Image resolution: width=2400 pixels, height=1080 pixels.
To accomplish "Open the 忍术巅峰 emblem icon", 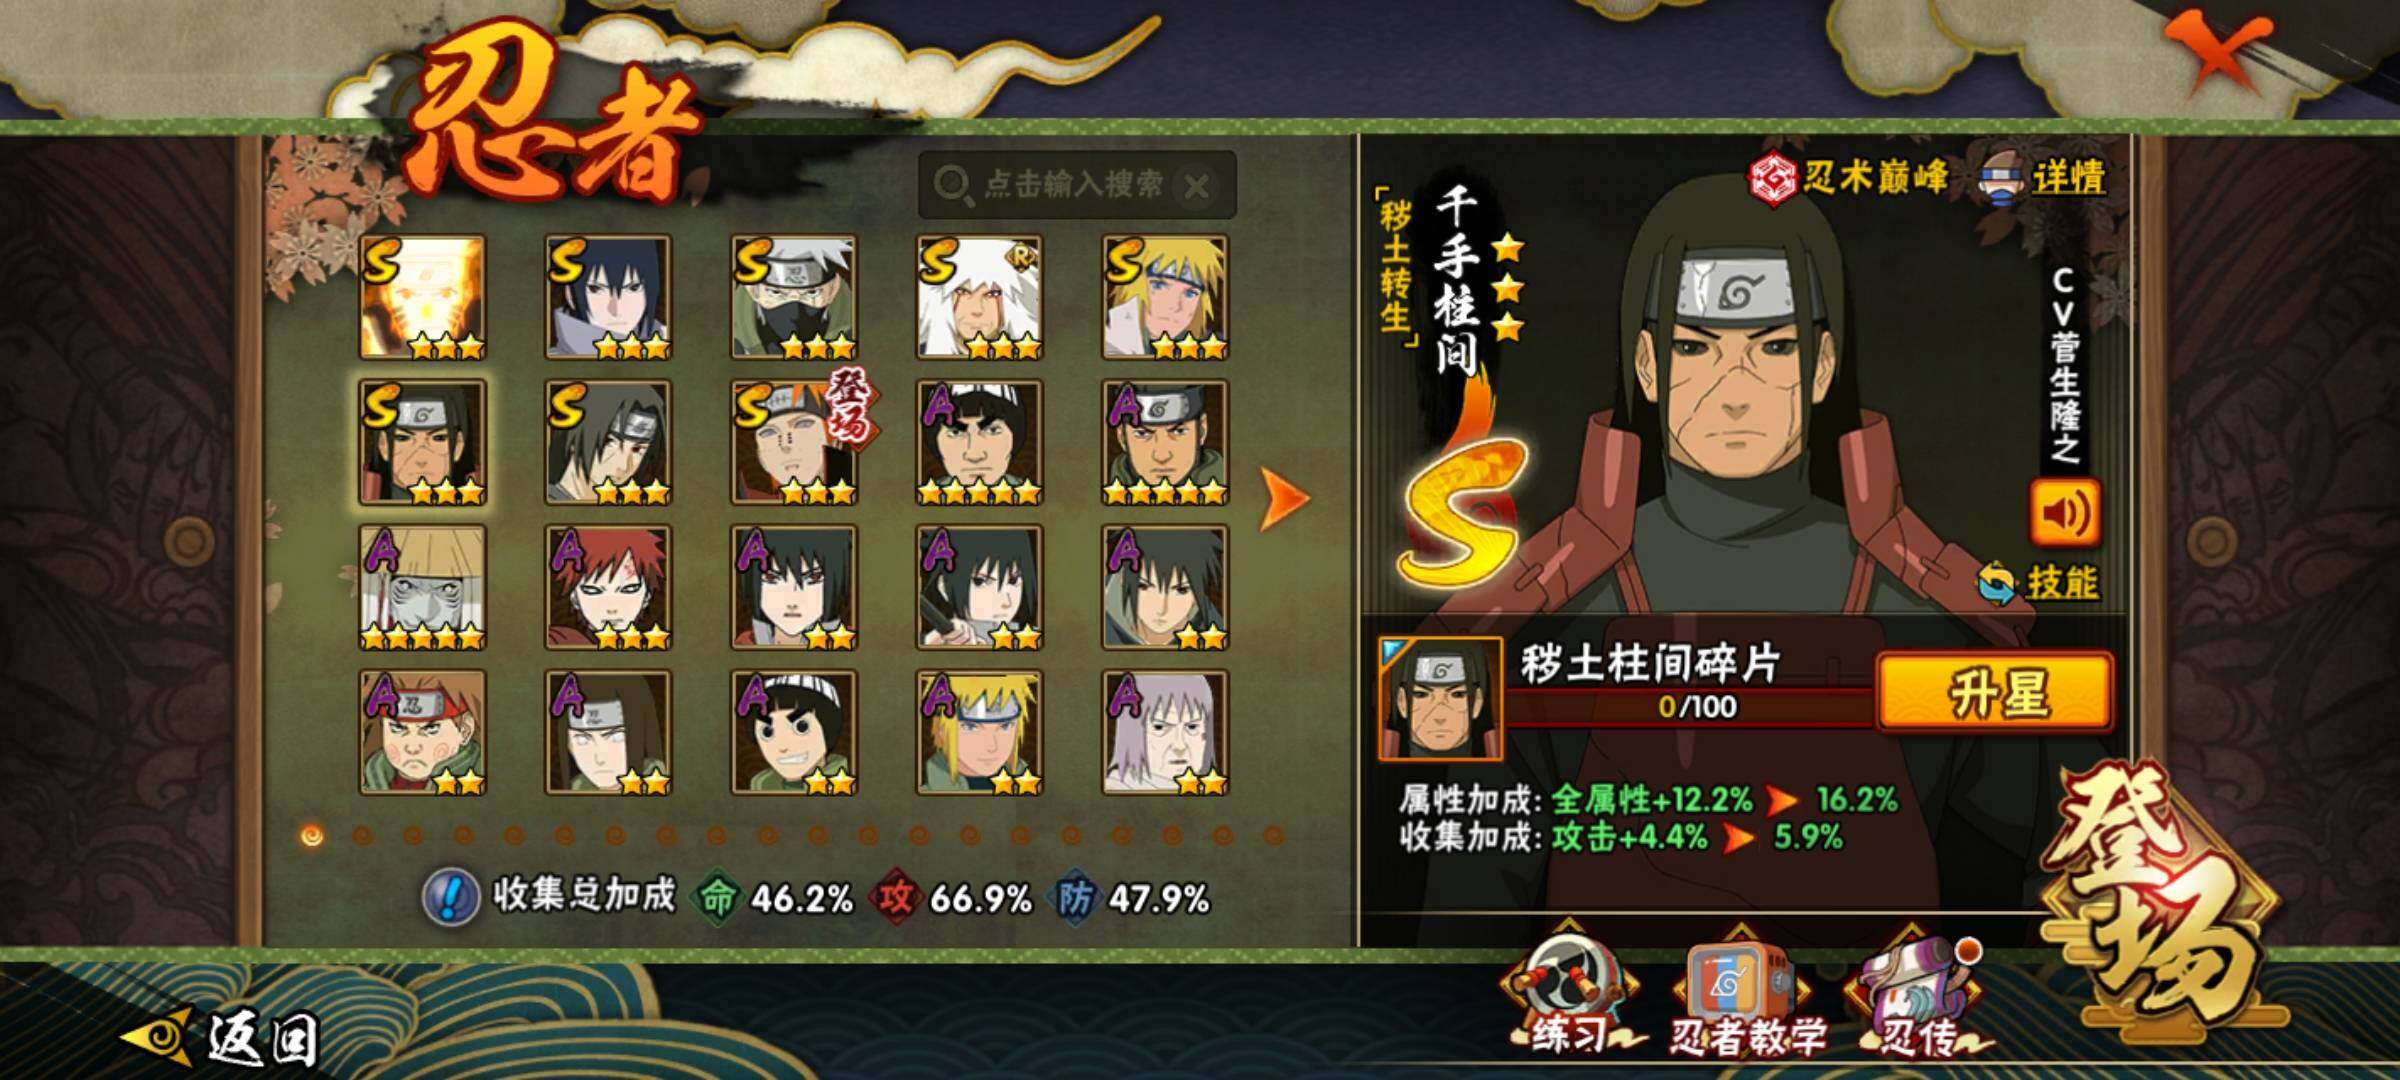I will pyautogui.click(x=1773, y=179).
